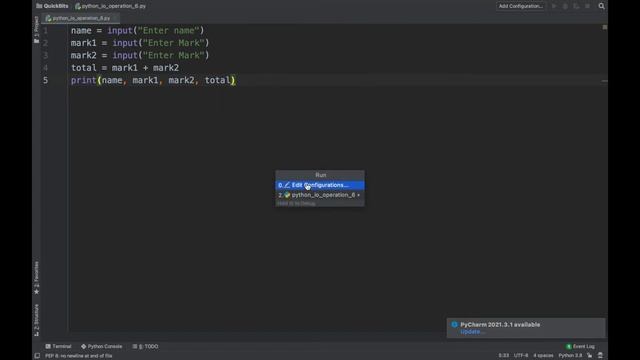Click the Run with Coverage icon
This screenshot has width=640, height=360.
[576, 6]
